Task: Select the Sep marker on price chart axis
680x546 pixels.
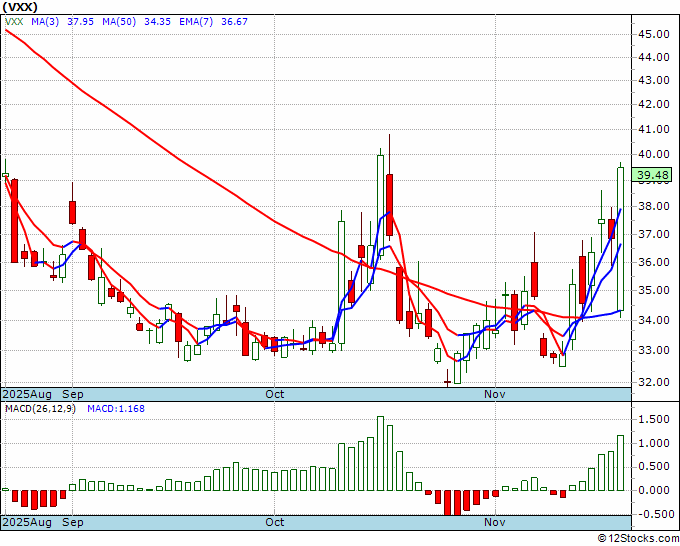Action: pos(73,394)
